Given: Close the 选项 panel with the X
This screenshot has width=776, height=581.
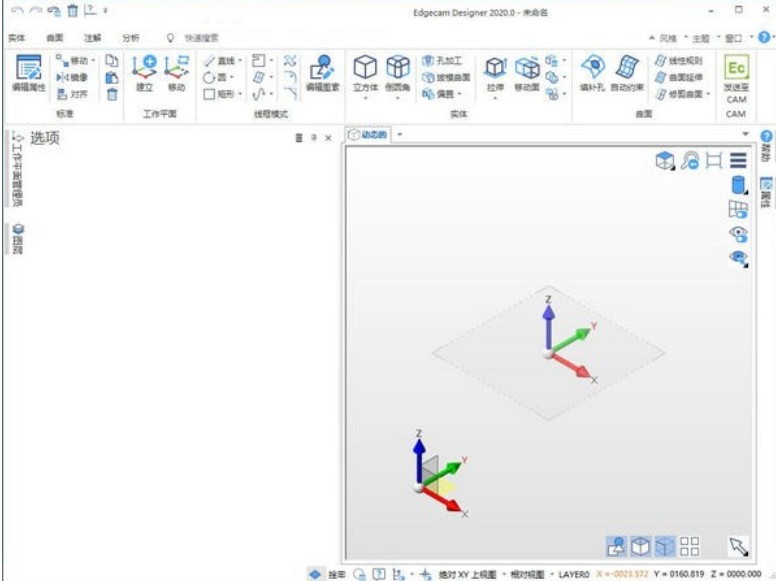Looking at the screenshot, I should 328,138.
